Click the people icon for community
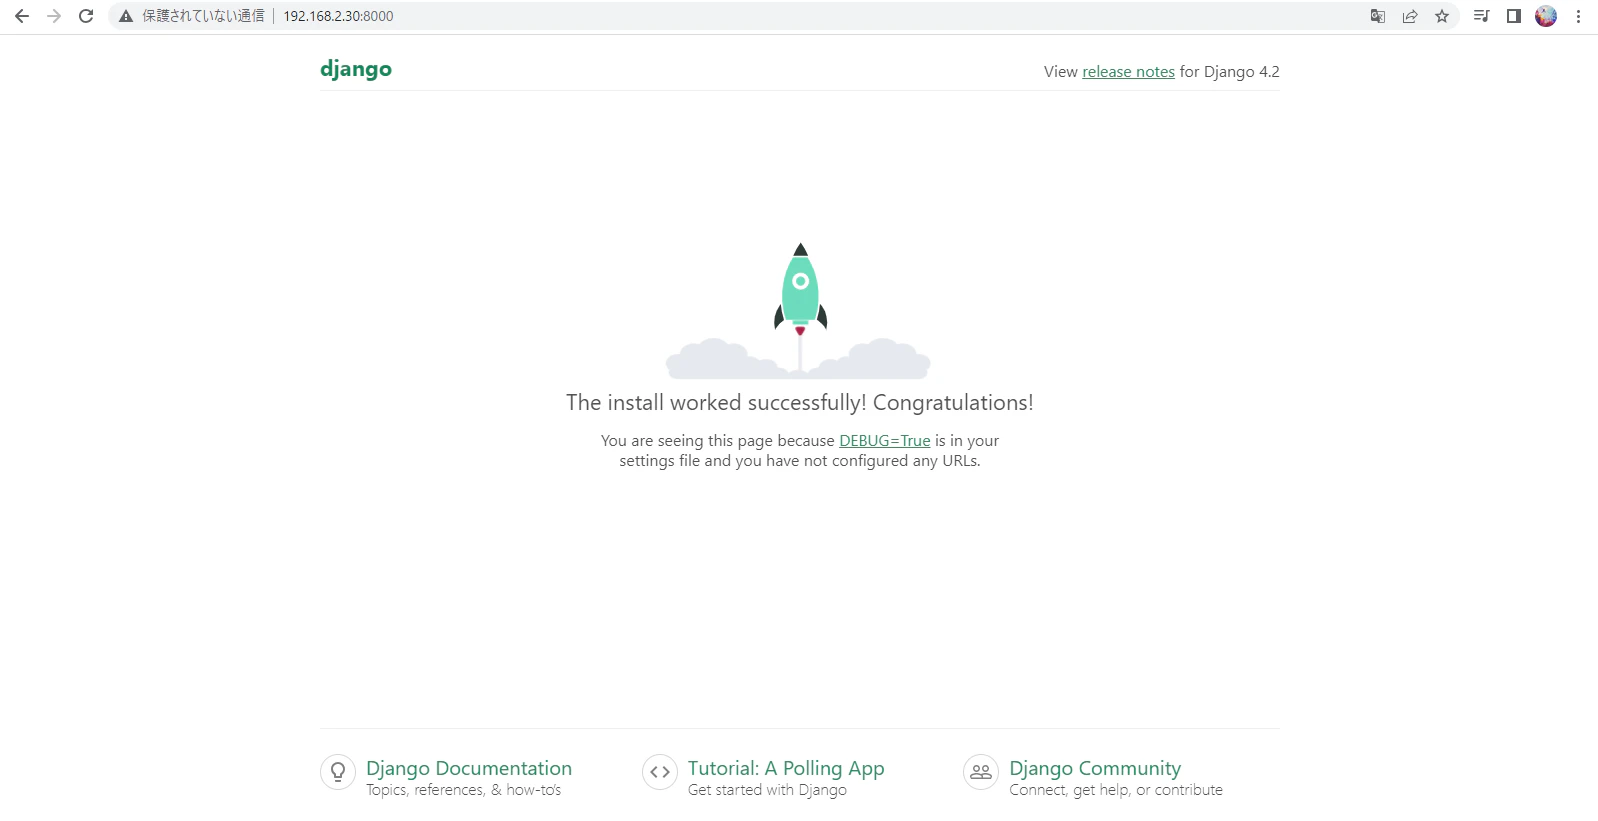 [x=981, y=772]
